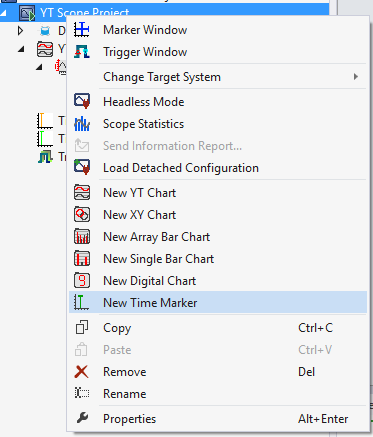Image resolution: width=373 pixels, height=437 pixels.
Task: Click the Properties wrench icon
Action: (x=82, y=418)
